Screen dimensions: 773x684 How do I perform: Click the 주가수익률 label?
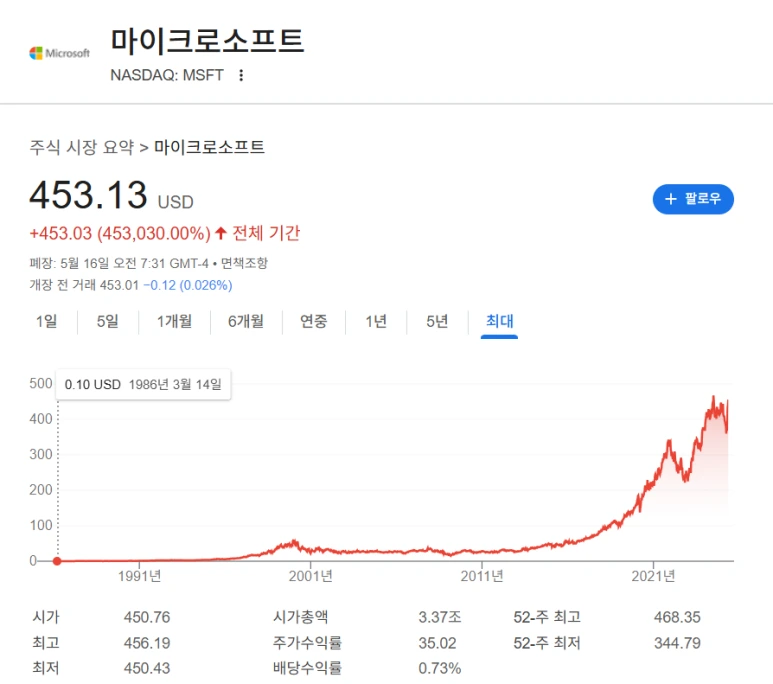[308, 643]
